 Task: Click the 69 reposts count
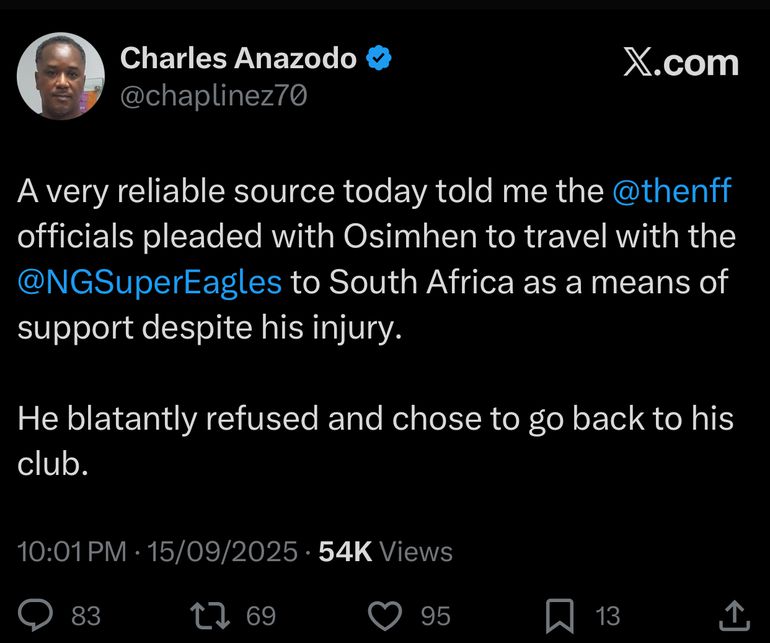261,615
